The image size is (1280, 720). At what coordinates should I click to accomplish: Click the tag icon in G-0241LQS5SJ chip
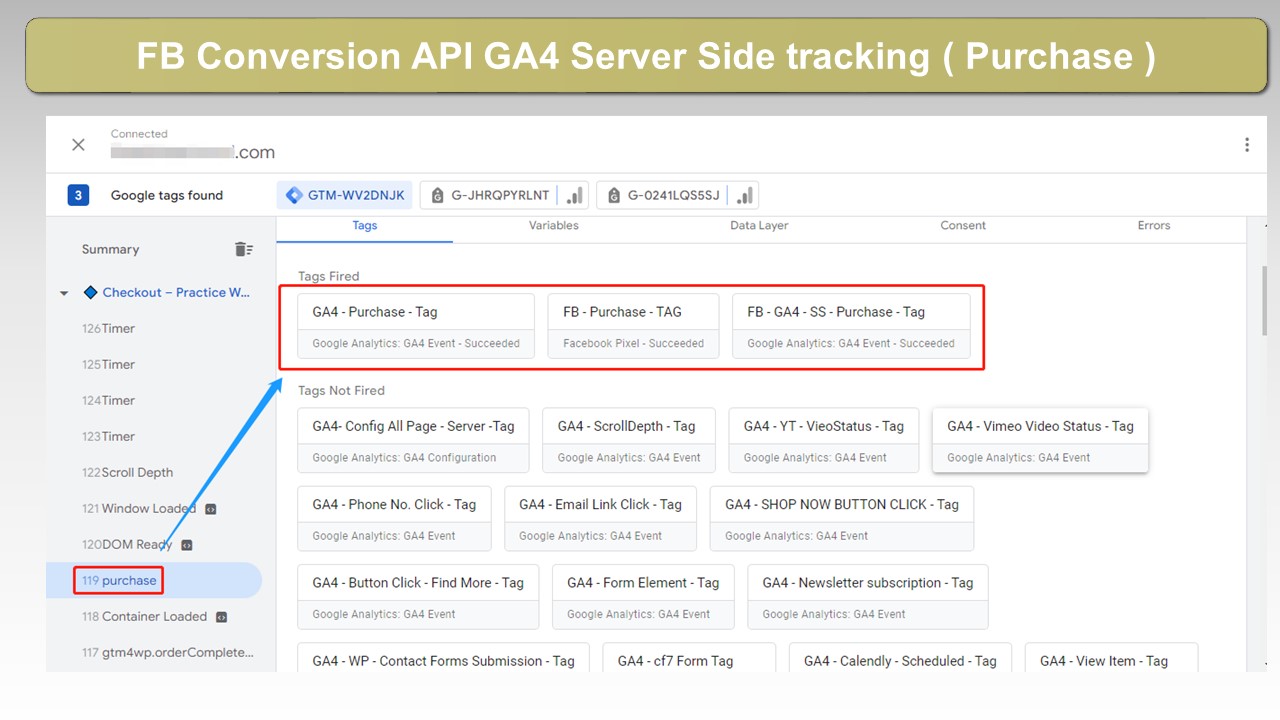click(x=613, y=195)
